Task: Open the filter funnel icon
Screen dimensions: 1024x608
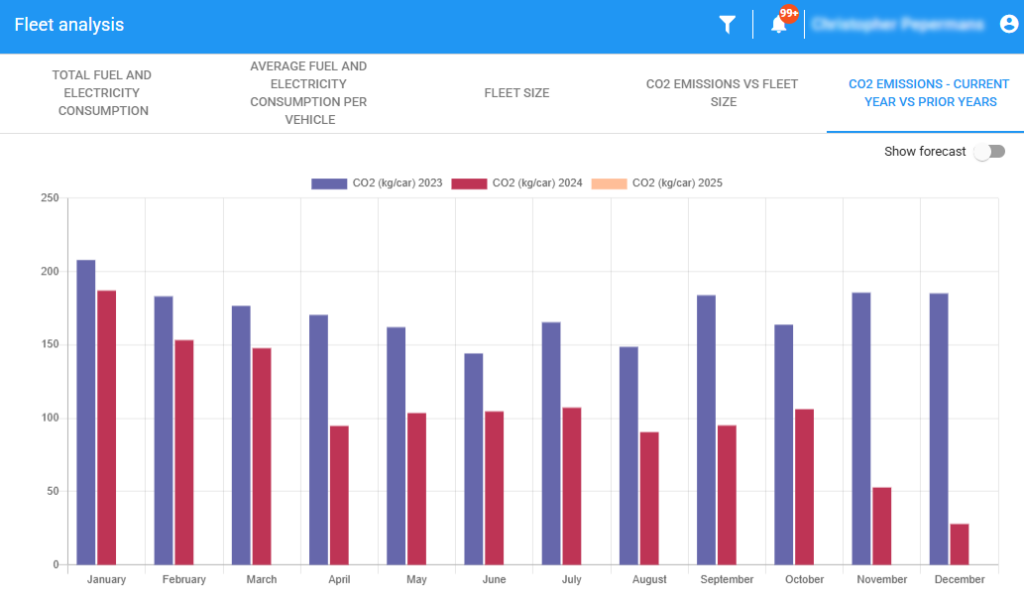Action: coord(727,25)
